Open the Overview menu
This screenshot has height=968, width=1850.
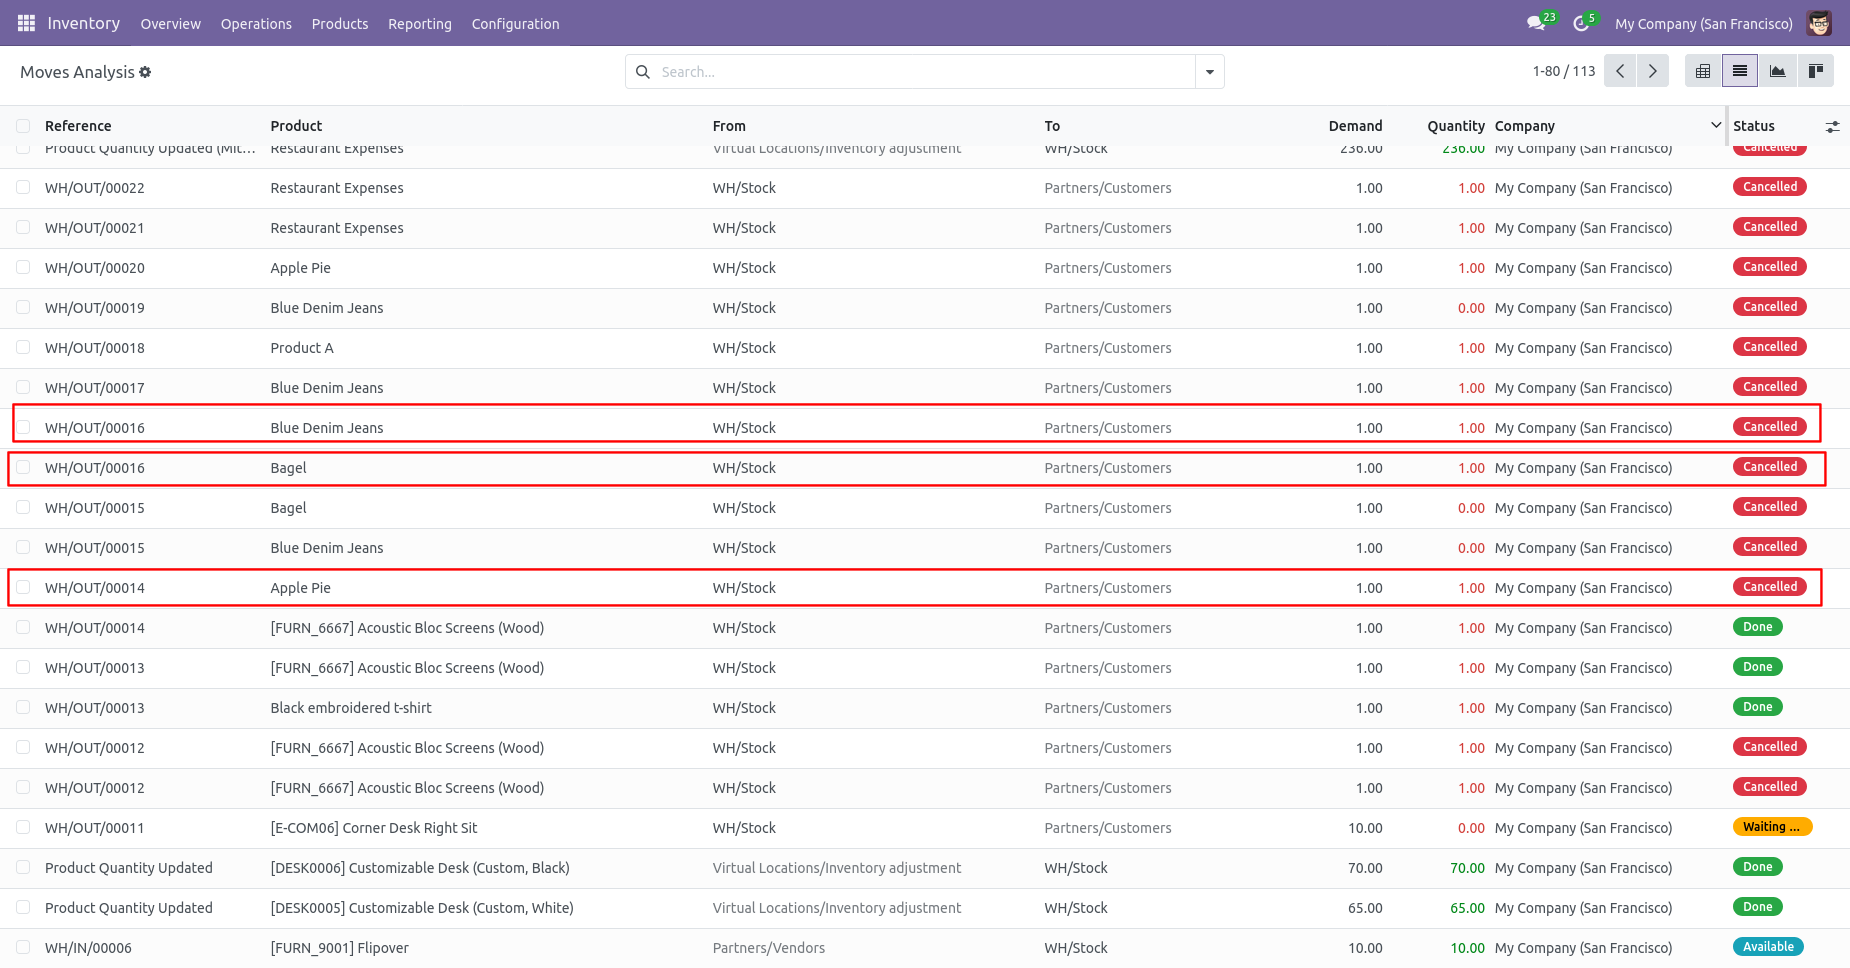click(x=170, y=24)
